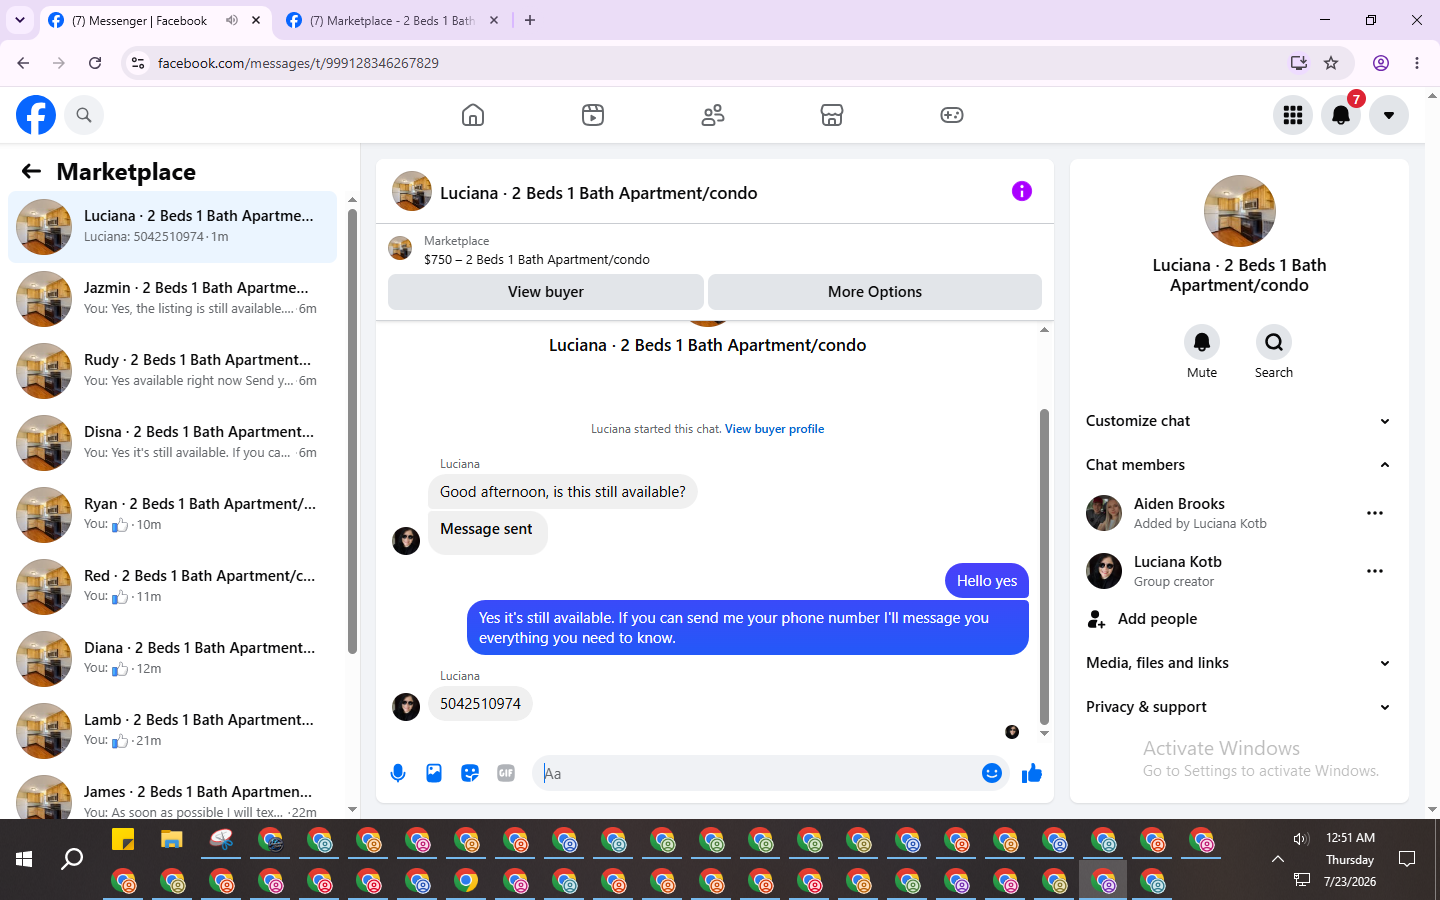1440x900 pixels.
Task: Open the Facebook logo home link
Action: tap(36, 115)
